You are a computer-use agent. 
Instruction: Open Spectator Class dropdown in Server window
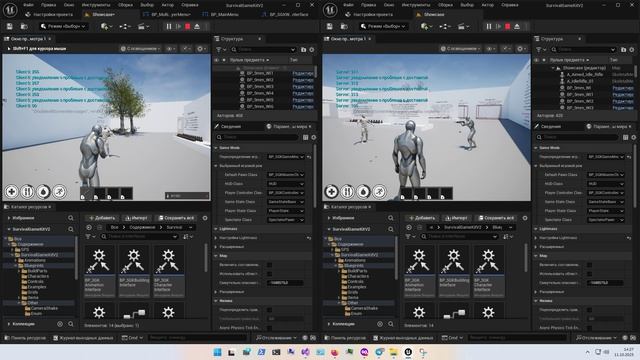606,220
